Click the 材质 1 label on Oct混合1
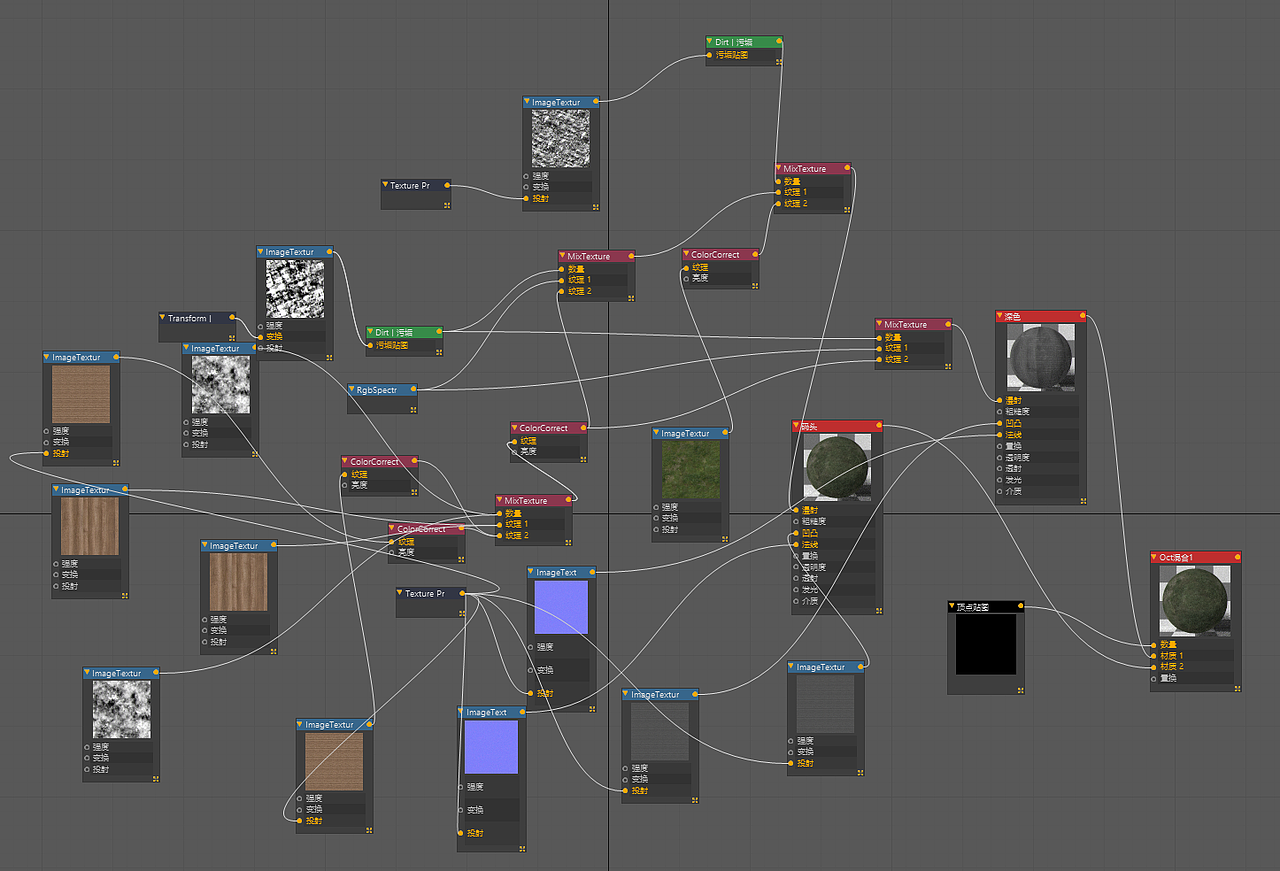The image size is (1280, 871). coord(1171,655)
